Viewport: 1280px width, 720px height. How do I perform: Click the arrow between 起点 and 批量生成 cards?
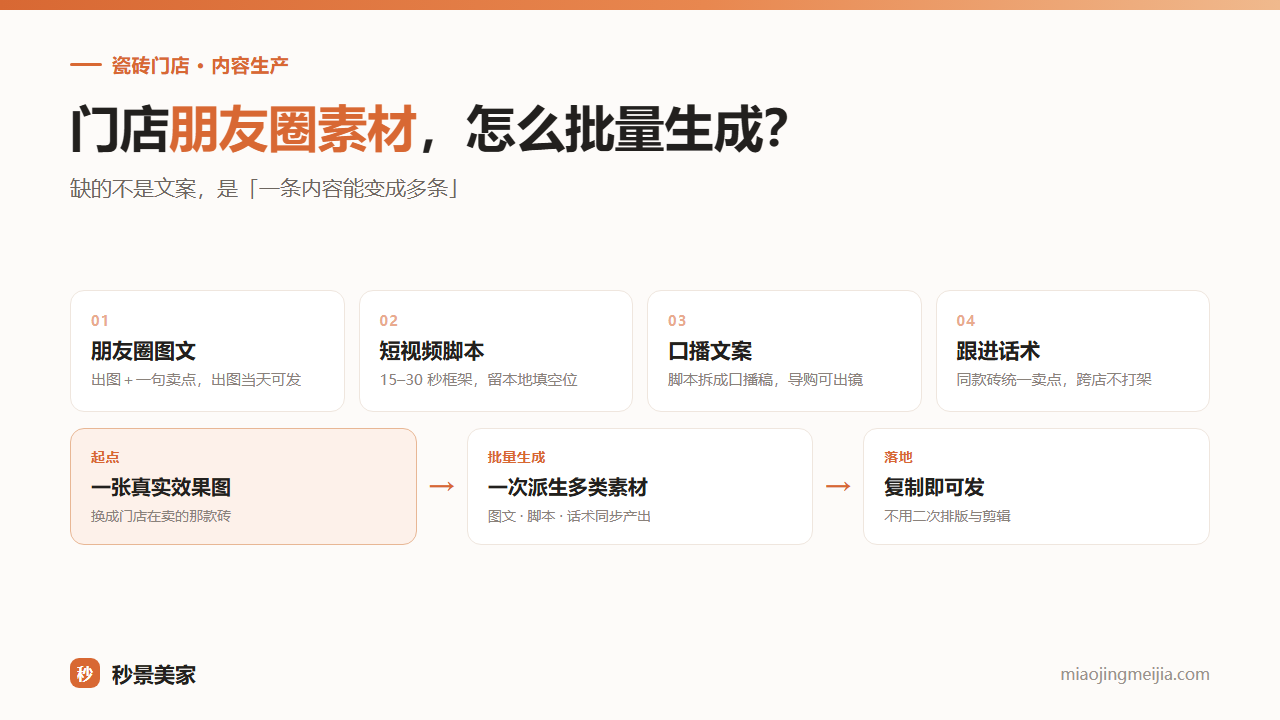(x=442, y=486)
